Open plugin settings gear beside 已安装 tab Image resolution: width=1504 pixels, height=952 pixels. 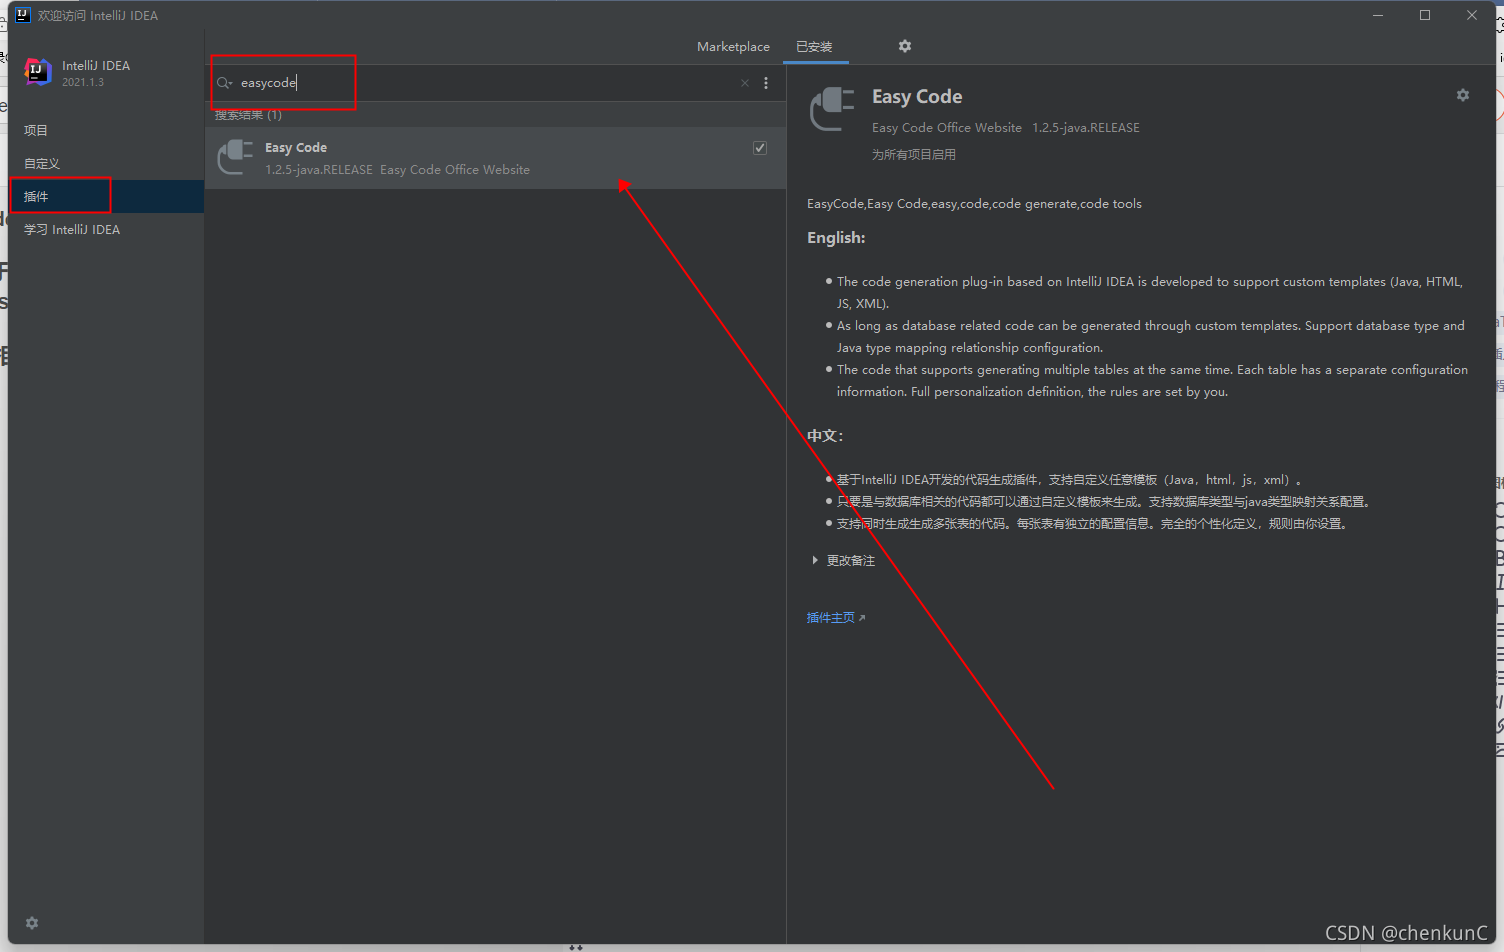(x=905, y=46)
